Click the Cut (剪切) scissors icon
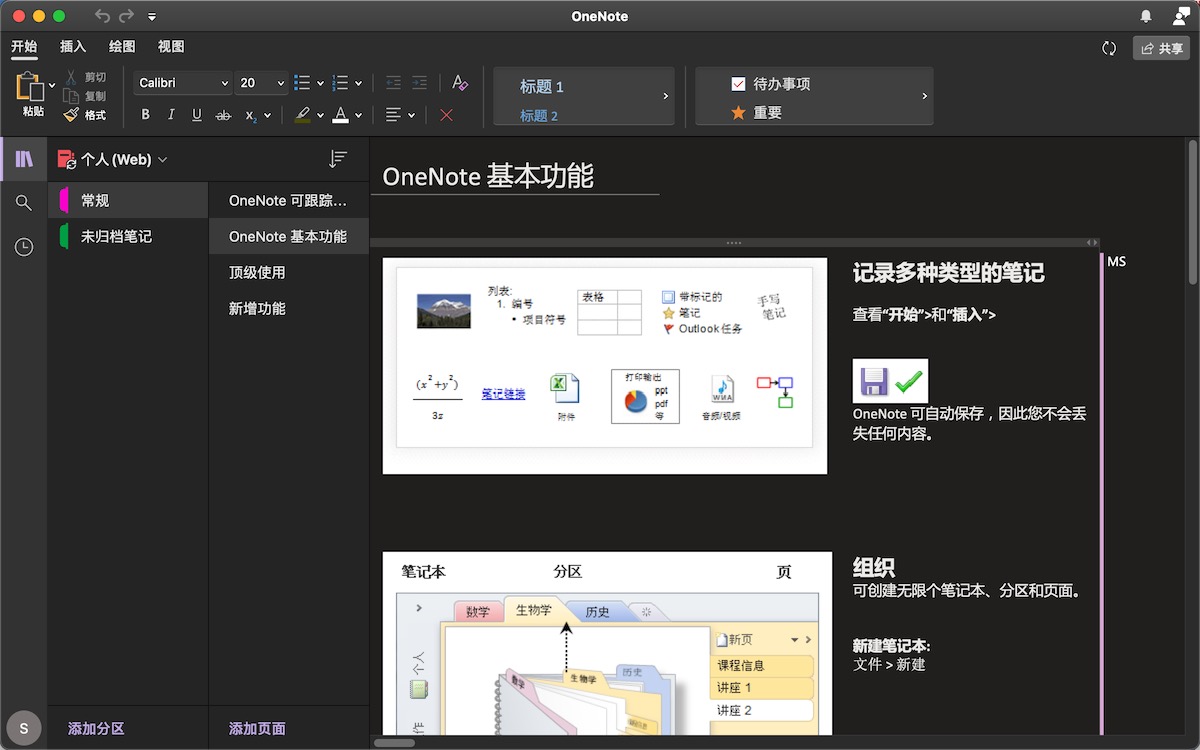 pyautogui.click(x=72, y=77)
